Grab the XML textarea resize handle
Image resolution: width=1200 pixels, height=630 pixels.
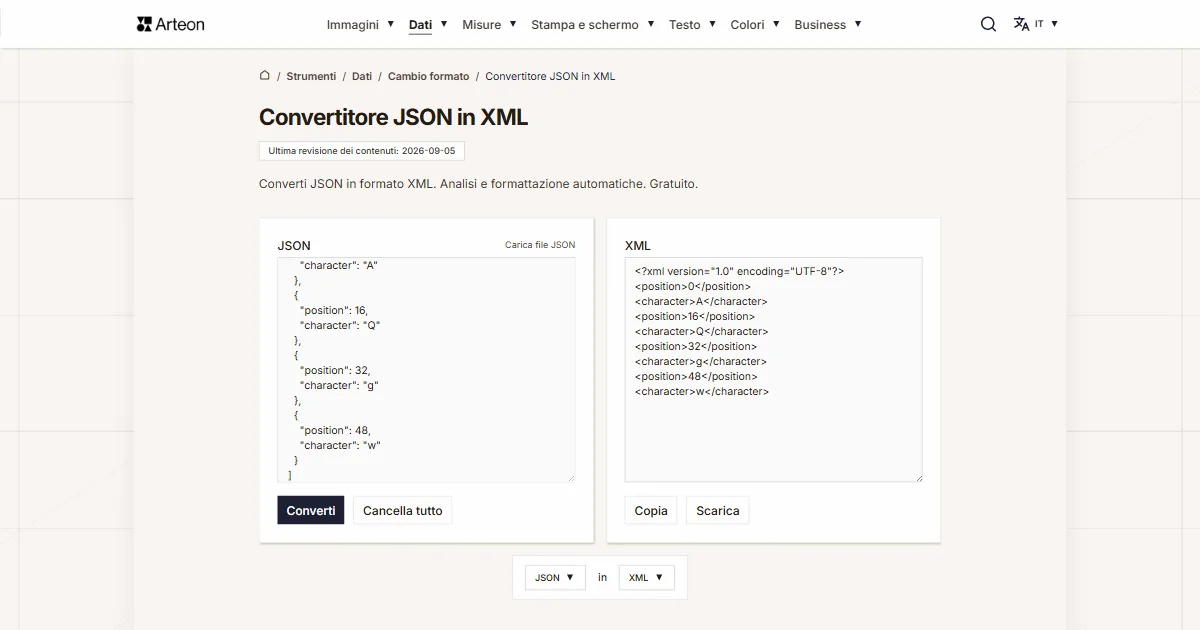pos(918,478)
